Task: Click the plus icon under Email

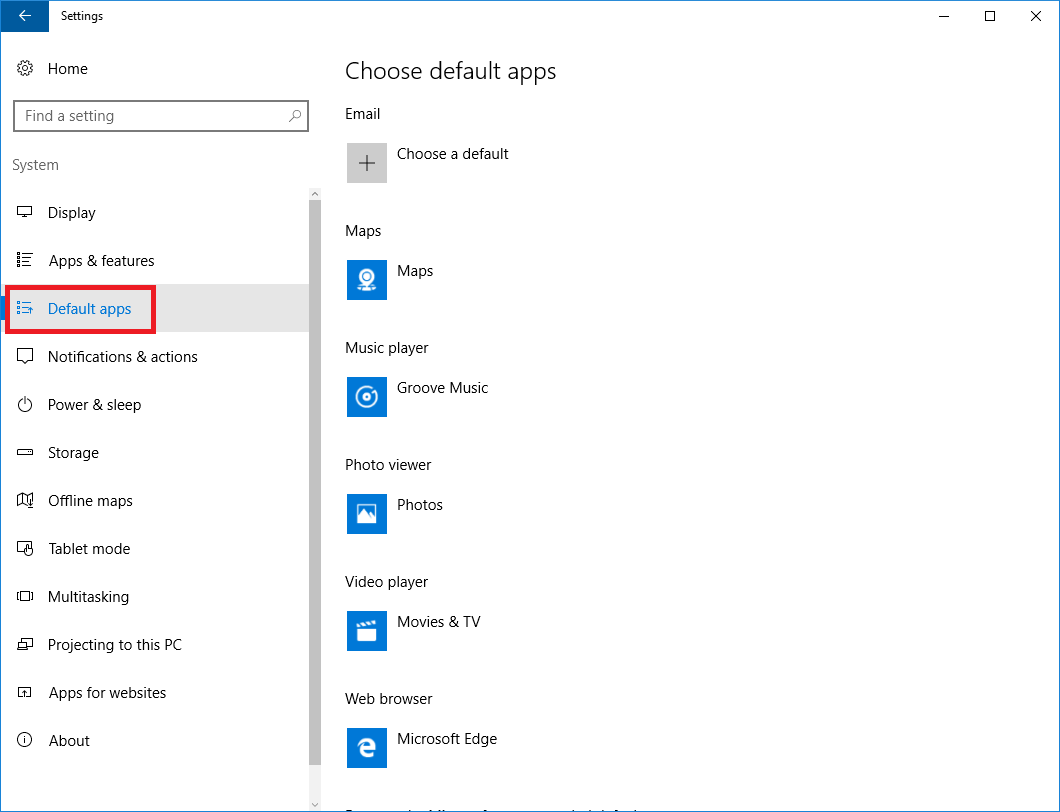Action: coord(367,163)
